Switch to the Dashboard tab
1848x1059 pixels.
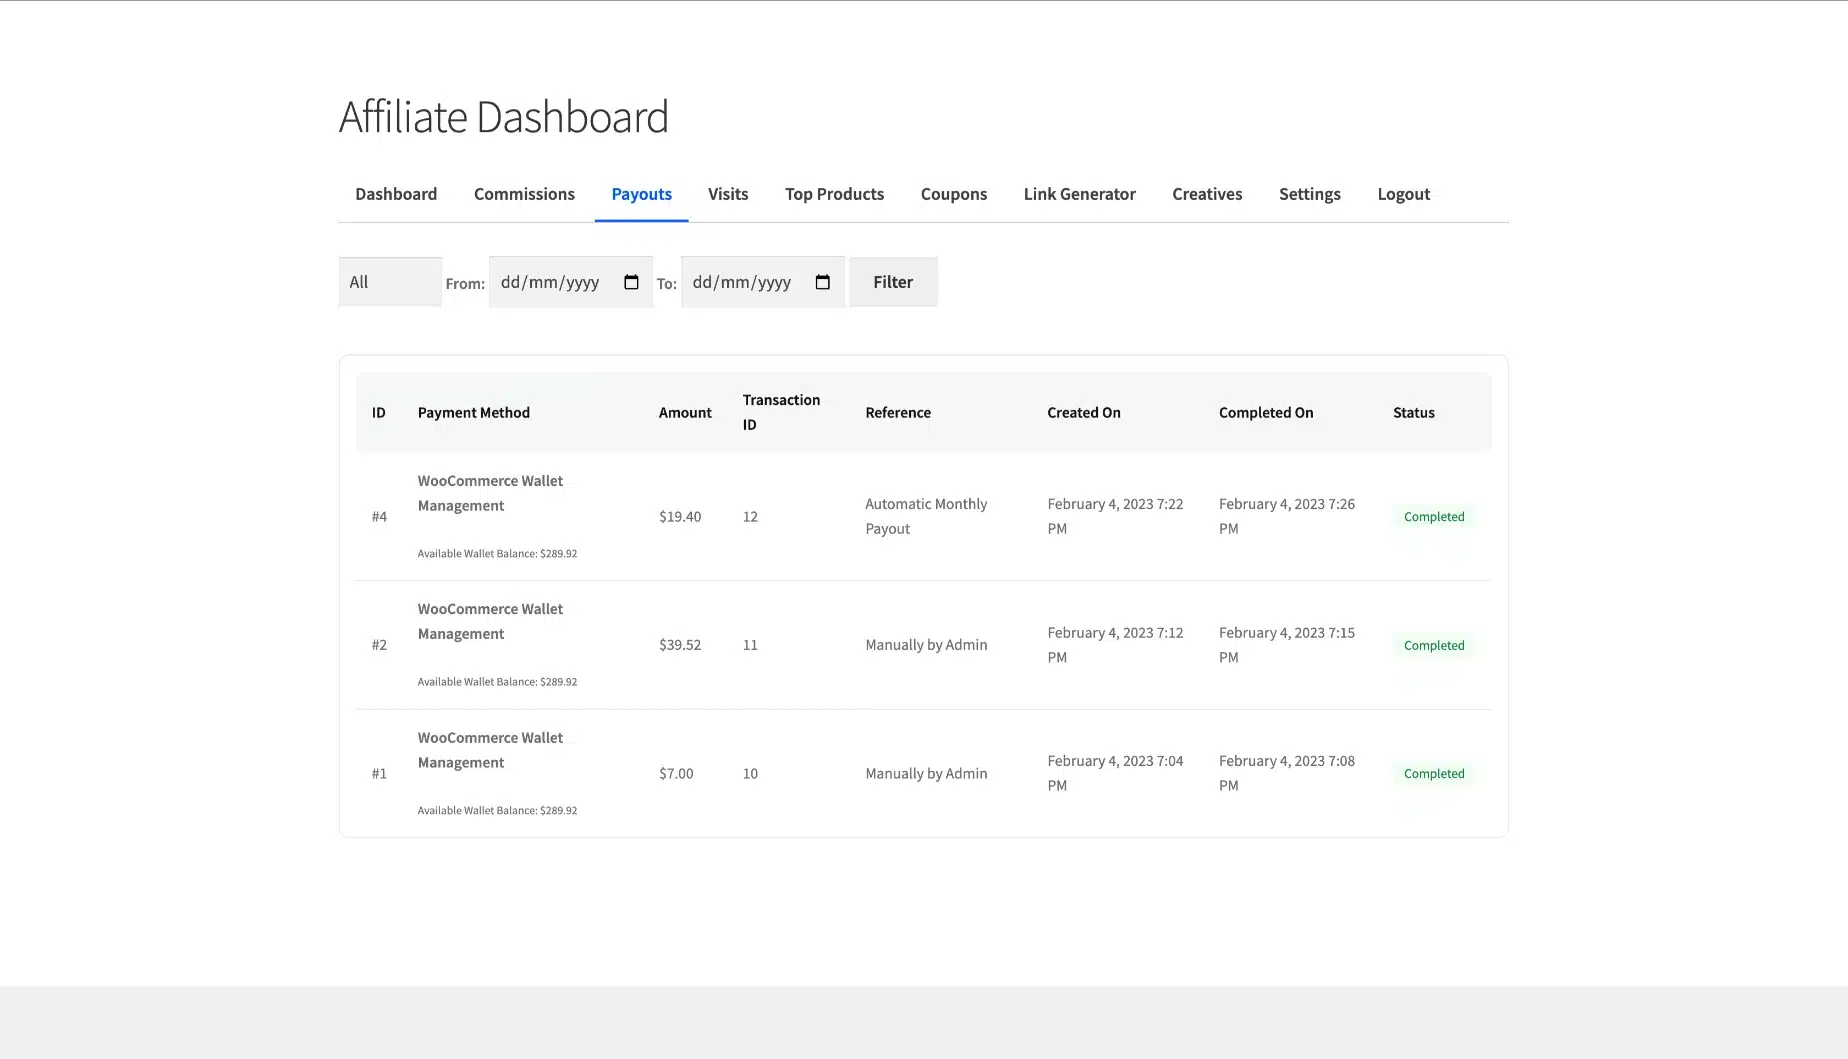tap(396, 194)
